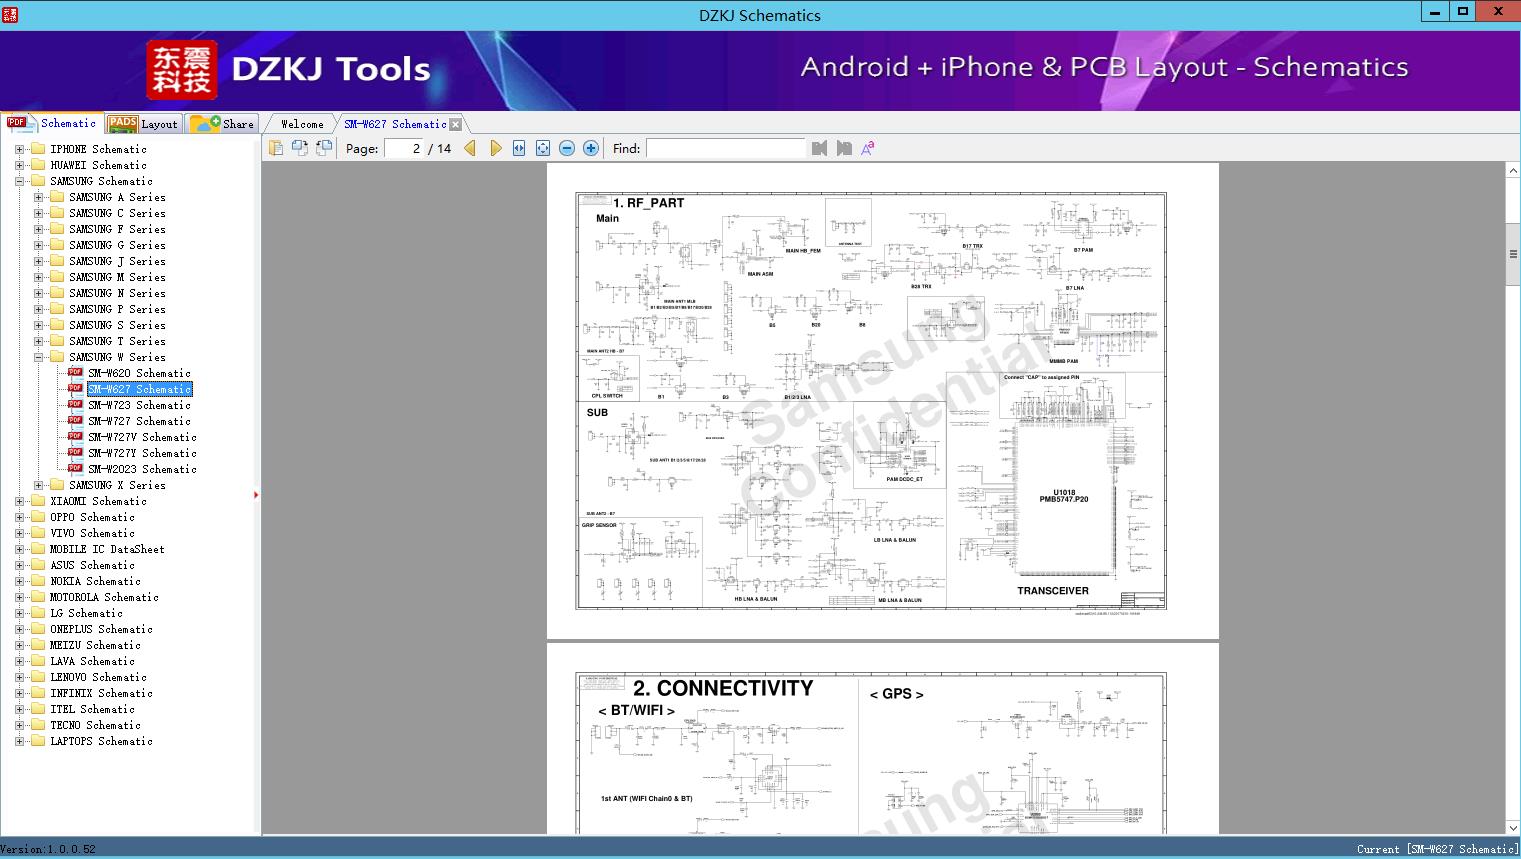Click the page number input field
Viewport: 1521px width, 859px height.
tap(403, 148)
